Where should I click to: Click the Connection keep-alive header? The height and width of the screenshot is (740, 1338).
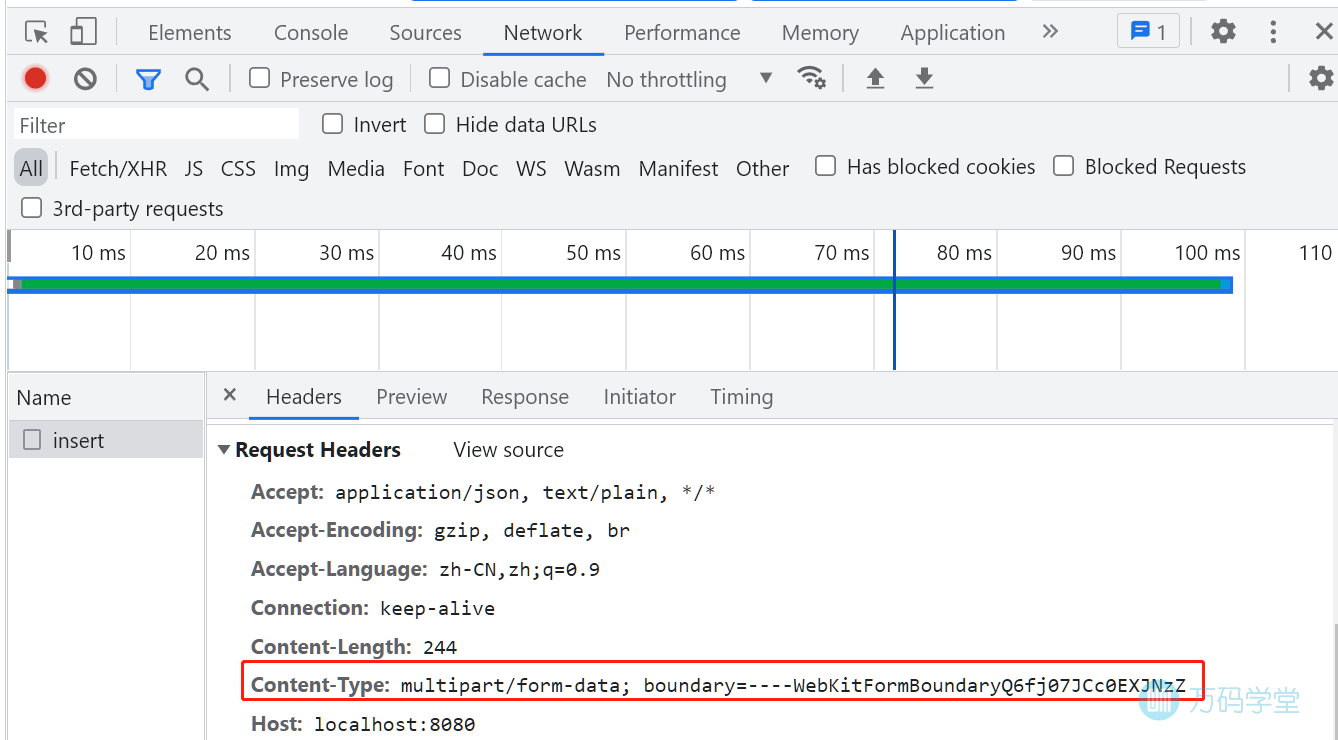(x=373, y=608)
